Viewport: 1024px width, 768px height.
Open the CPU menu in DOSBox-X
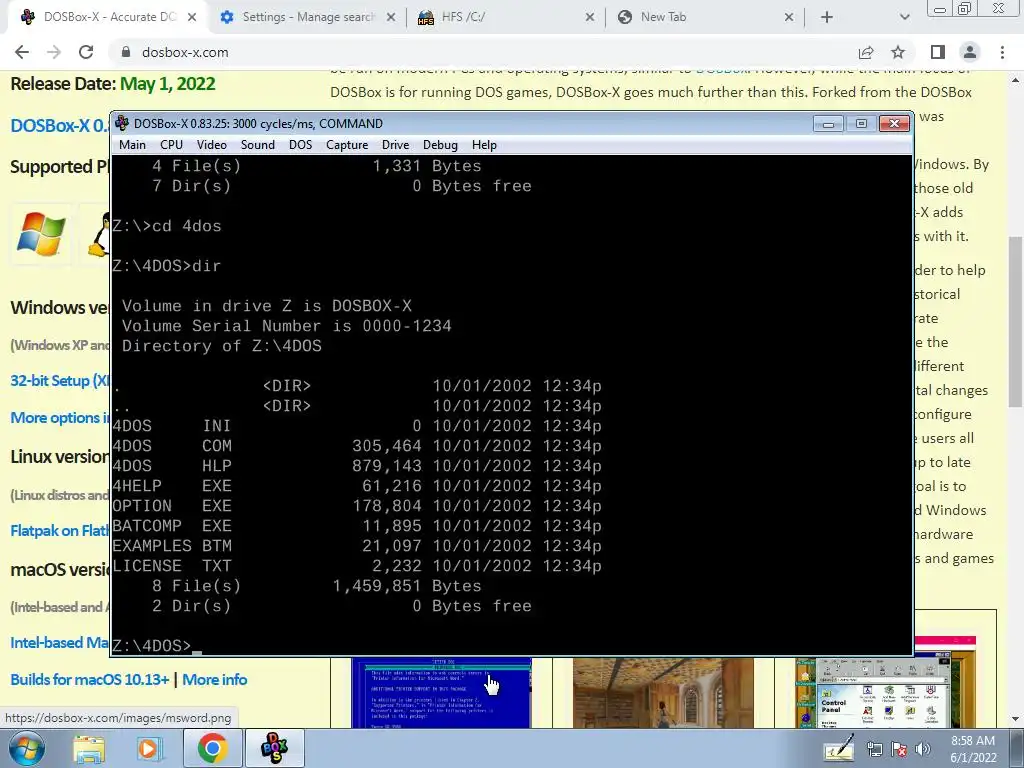point(171,145)
